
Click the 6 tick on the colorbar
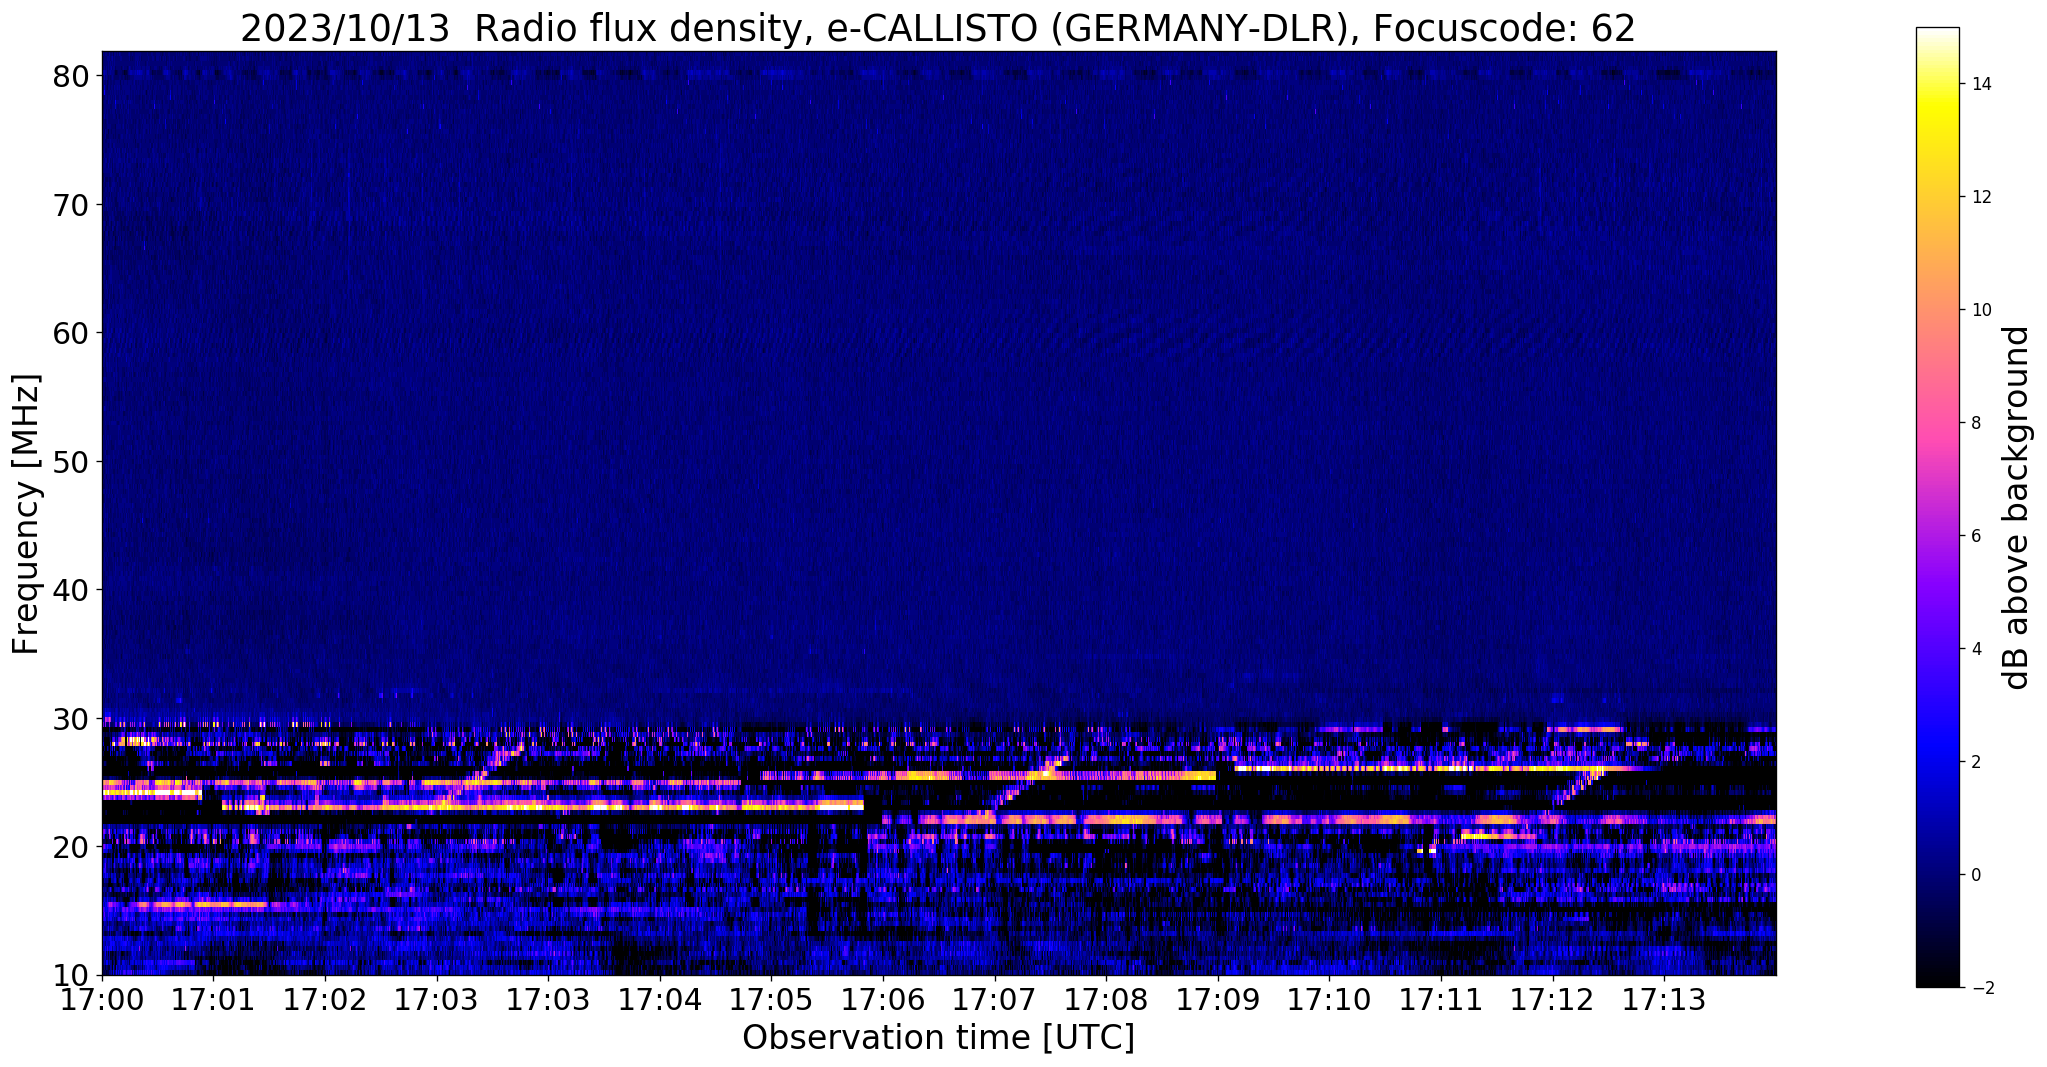(1975, 536)
